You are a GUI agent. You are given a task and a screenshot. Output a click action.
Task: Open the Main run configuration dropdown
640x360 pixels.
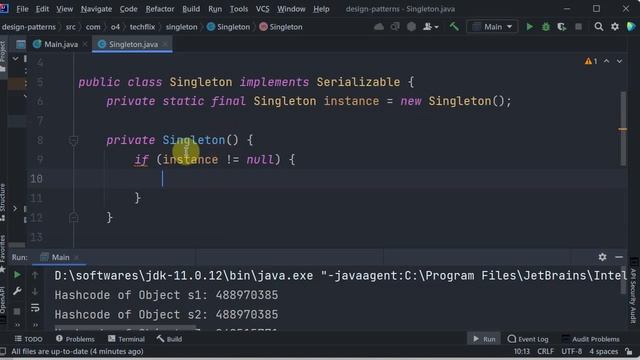493,27
